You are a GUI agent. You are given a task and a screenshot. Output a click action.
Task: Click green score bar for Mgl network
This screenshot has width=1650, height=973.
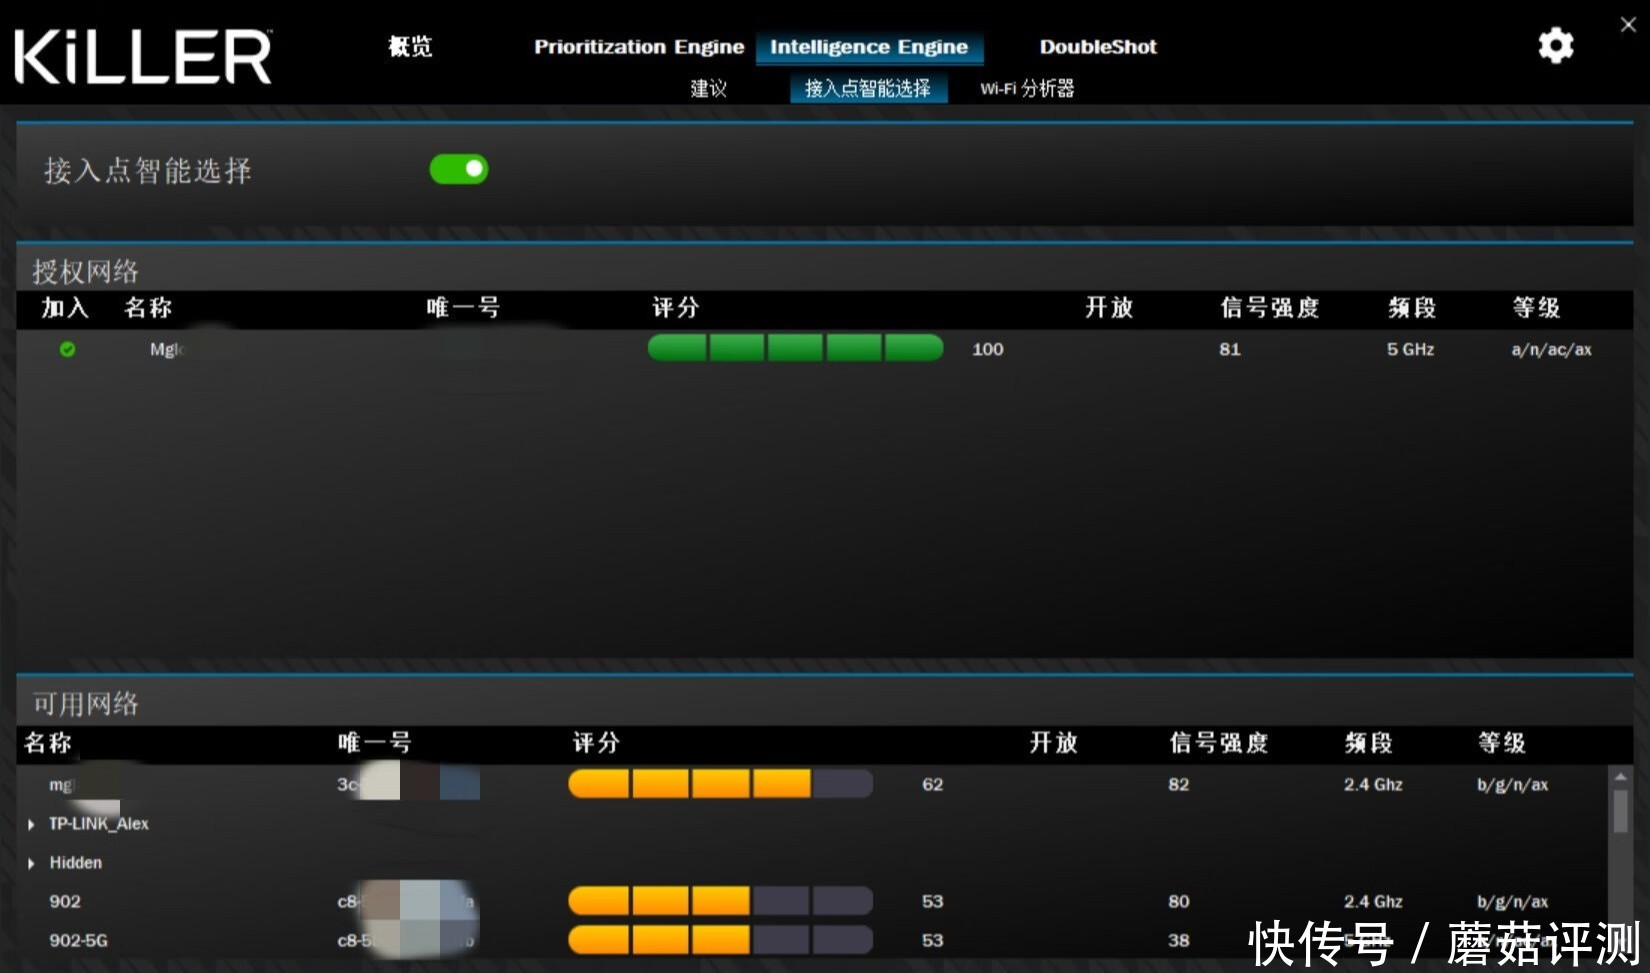795,348
